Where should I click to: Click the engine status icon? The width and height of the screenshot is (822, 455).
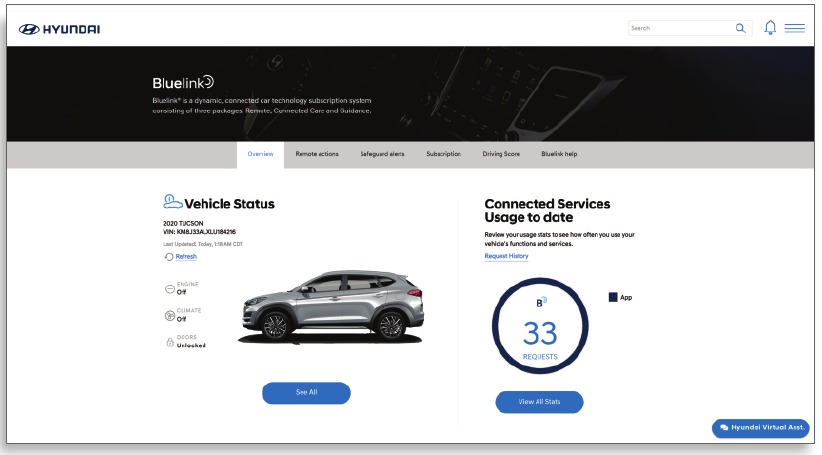coord(169,289)
